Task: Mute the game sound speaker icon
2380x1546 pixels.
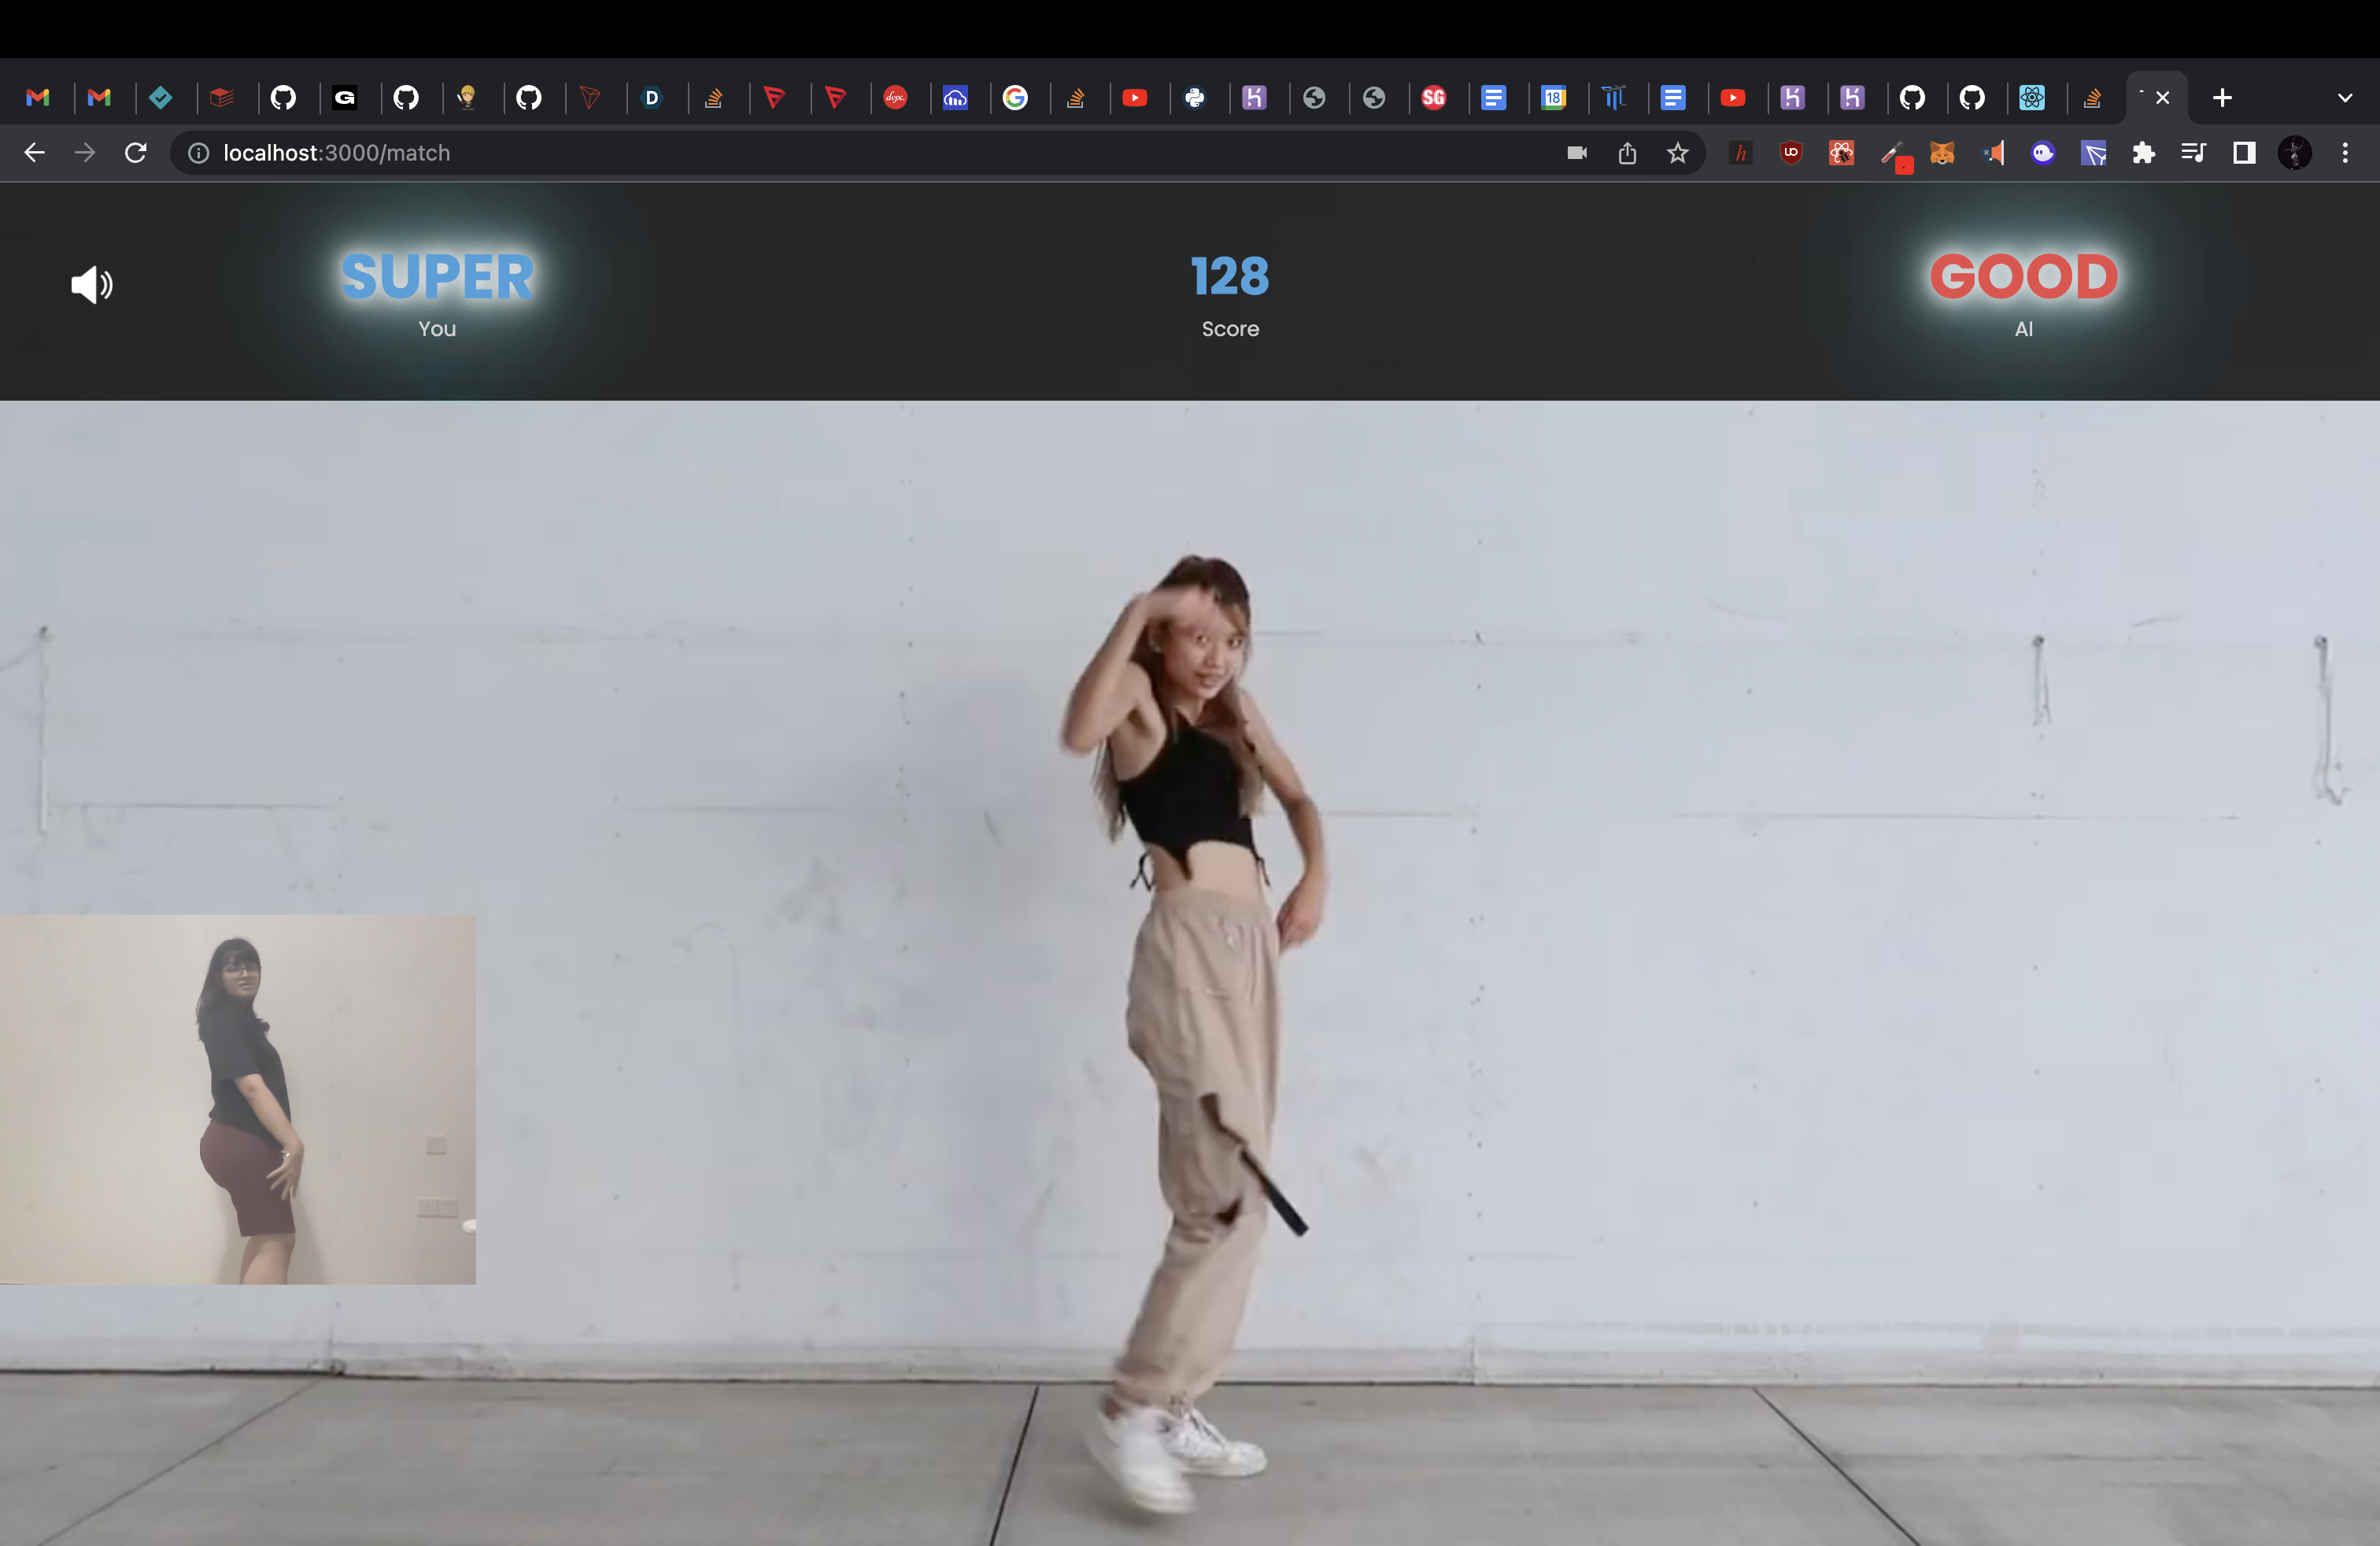Action: coord(91,285)
